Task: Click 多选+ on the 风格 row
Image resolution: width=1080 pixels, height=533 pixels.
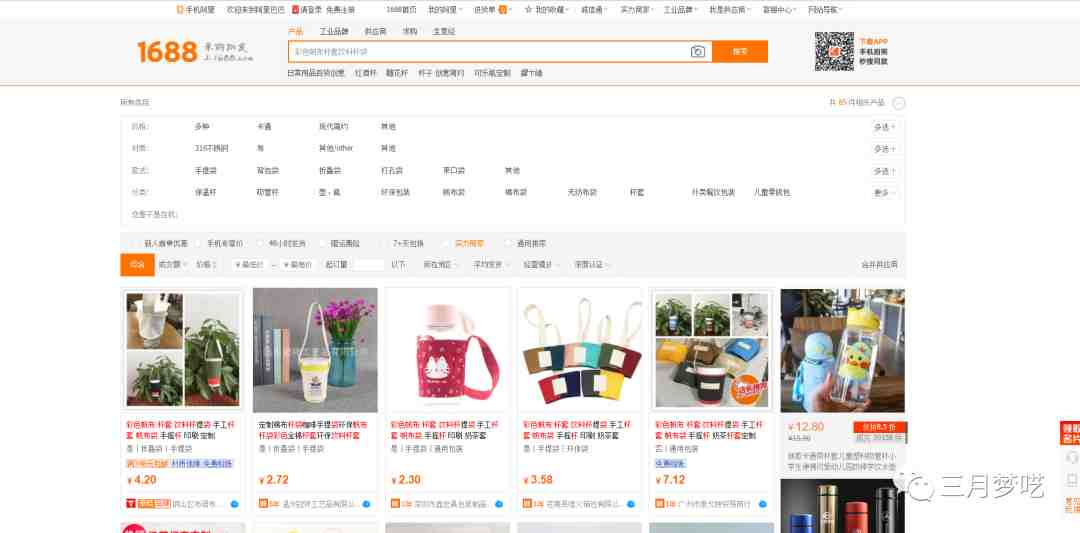Action: click(x=885, y=127)
